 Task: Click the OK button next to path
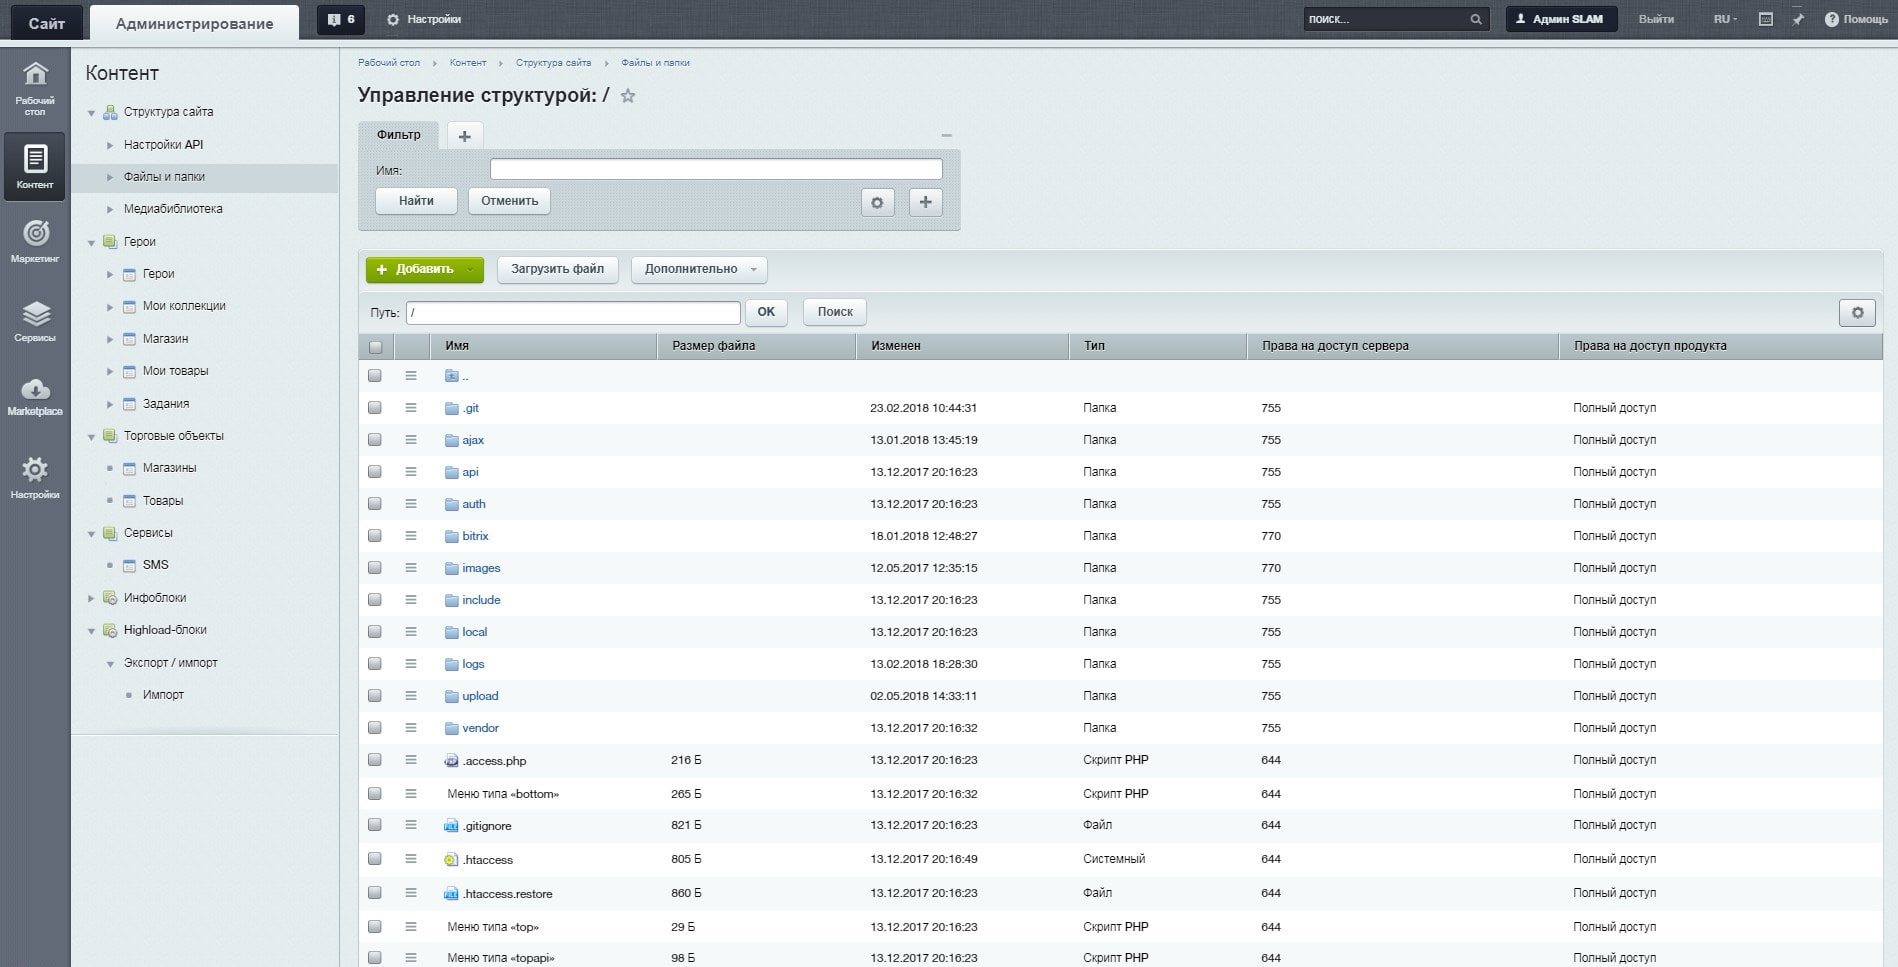[766, 312]
